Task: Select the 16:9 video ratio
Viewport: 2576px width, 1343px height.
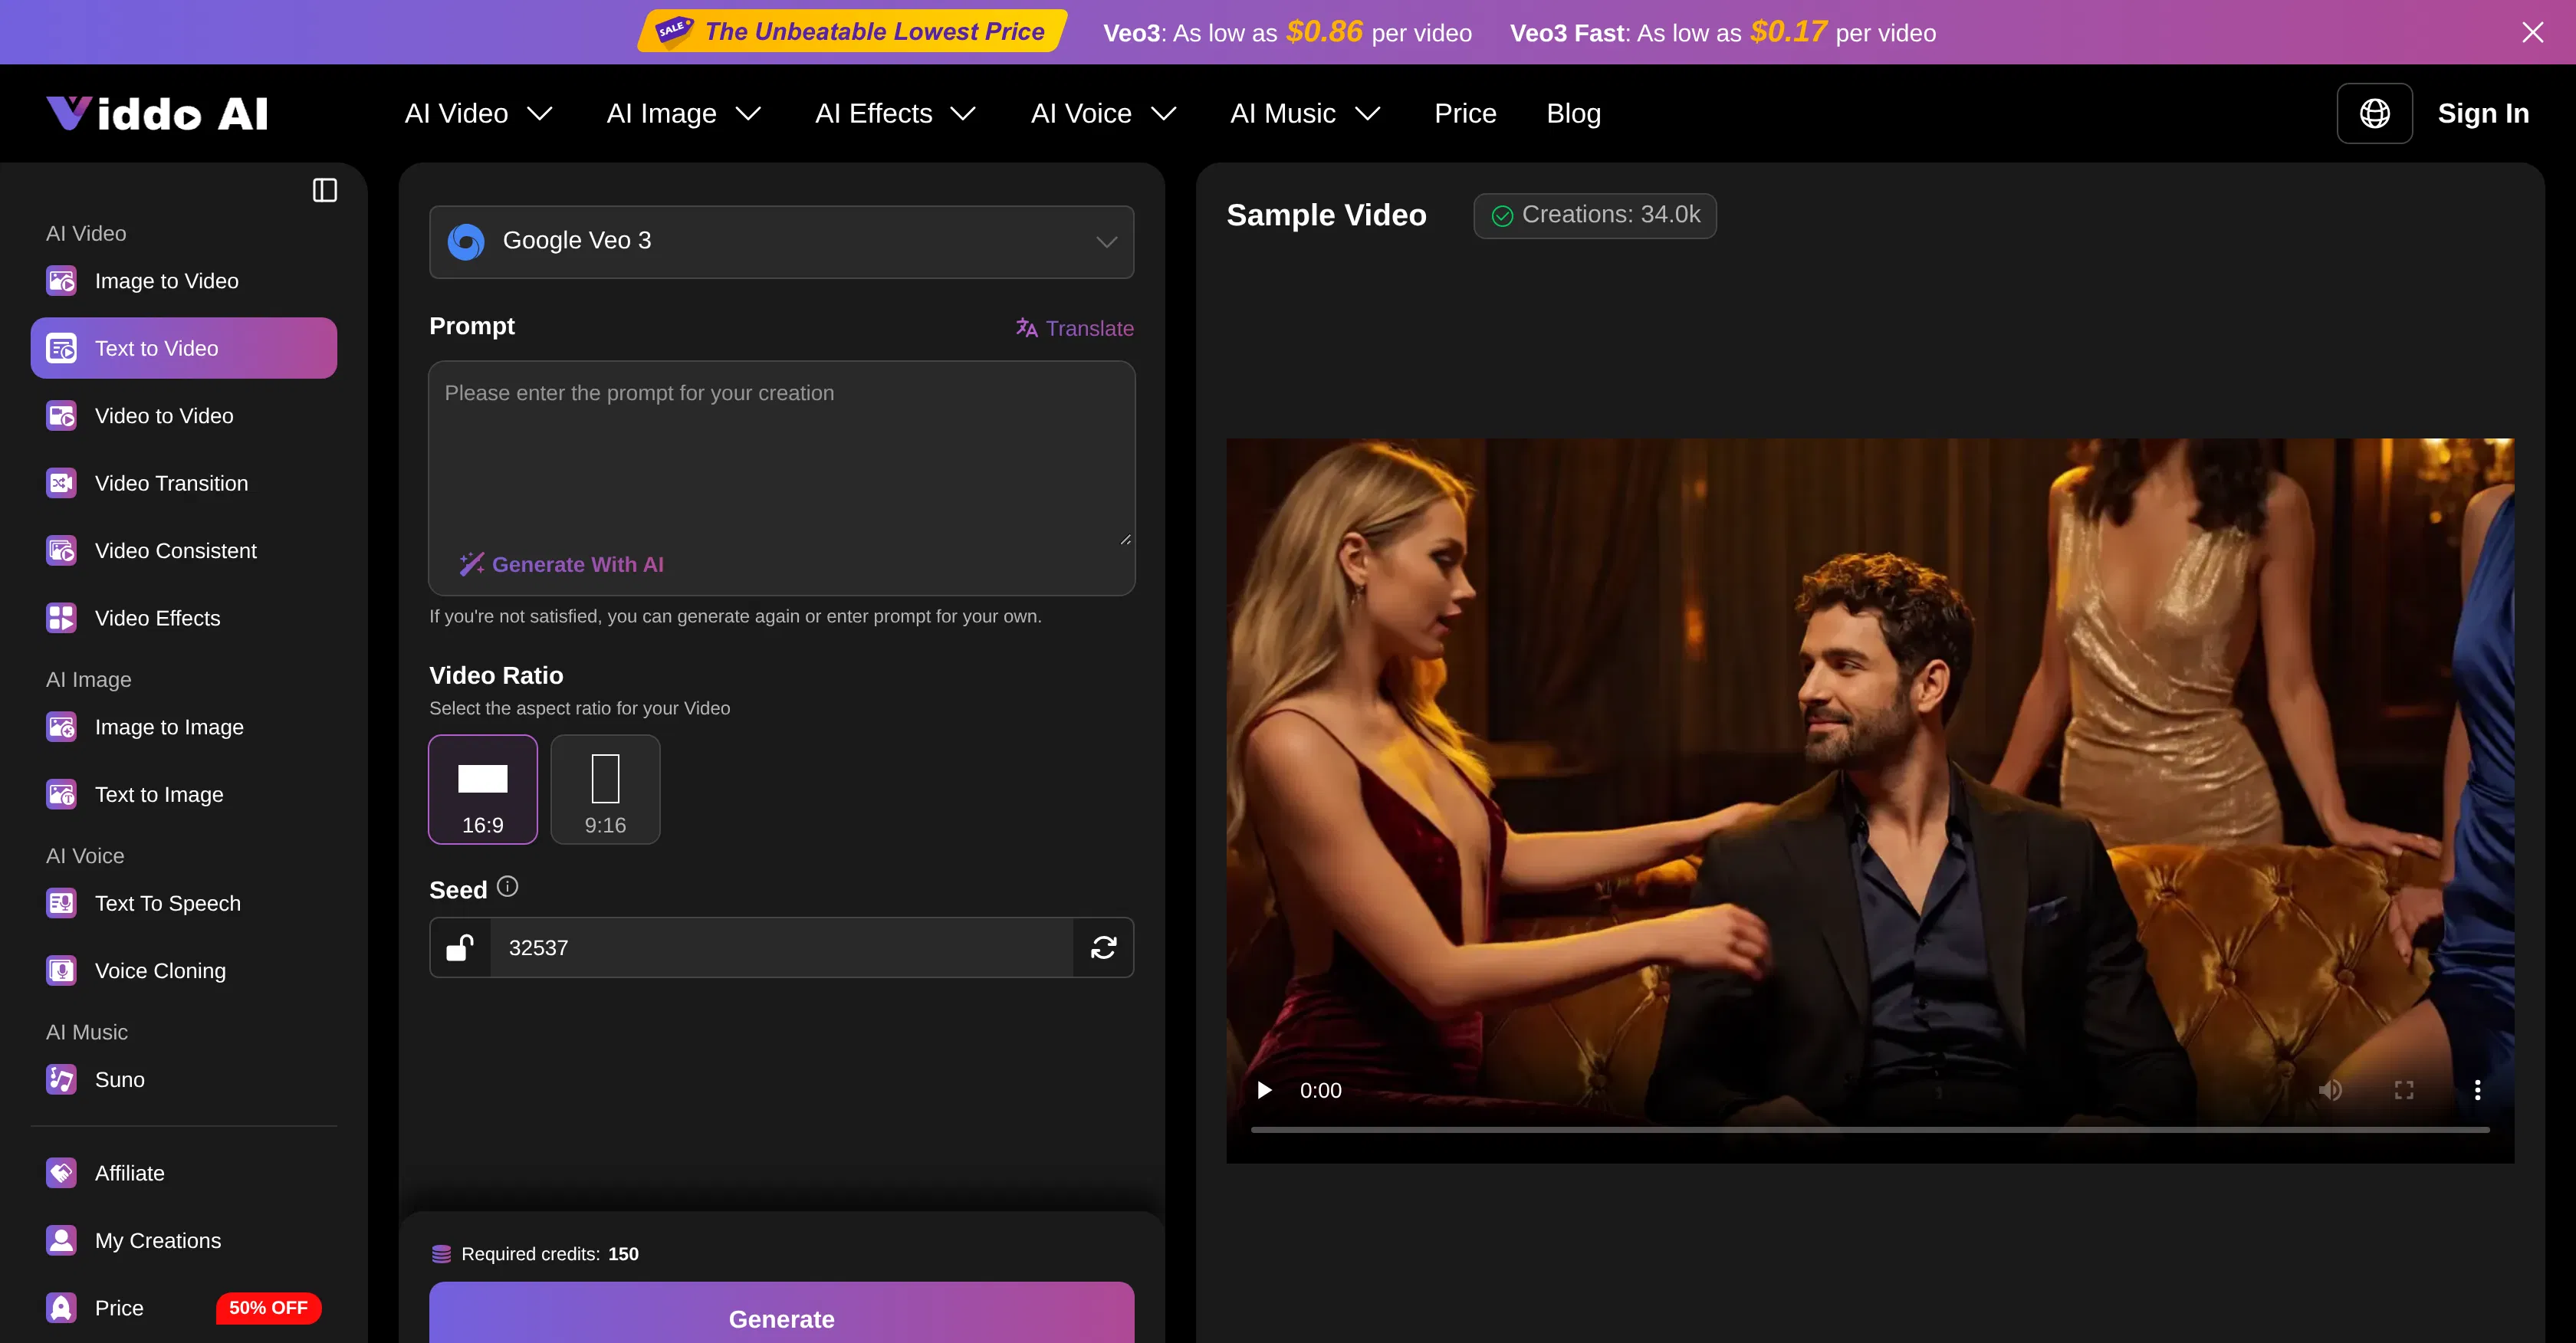Action: tap(483, 789)
